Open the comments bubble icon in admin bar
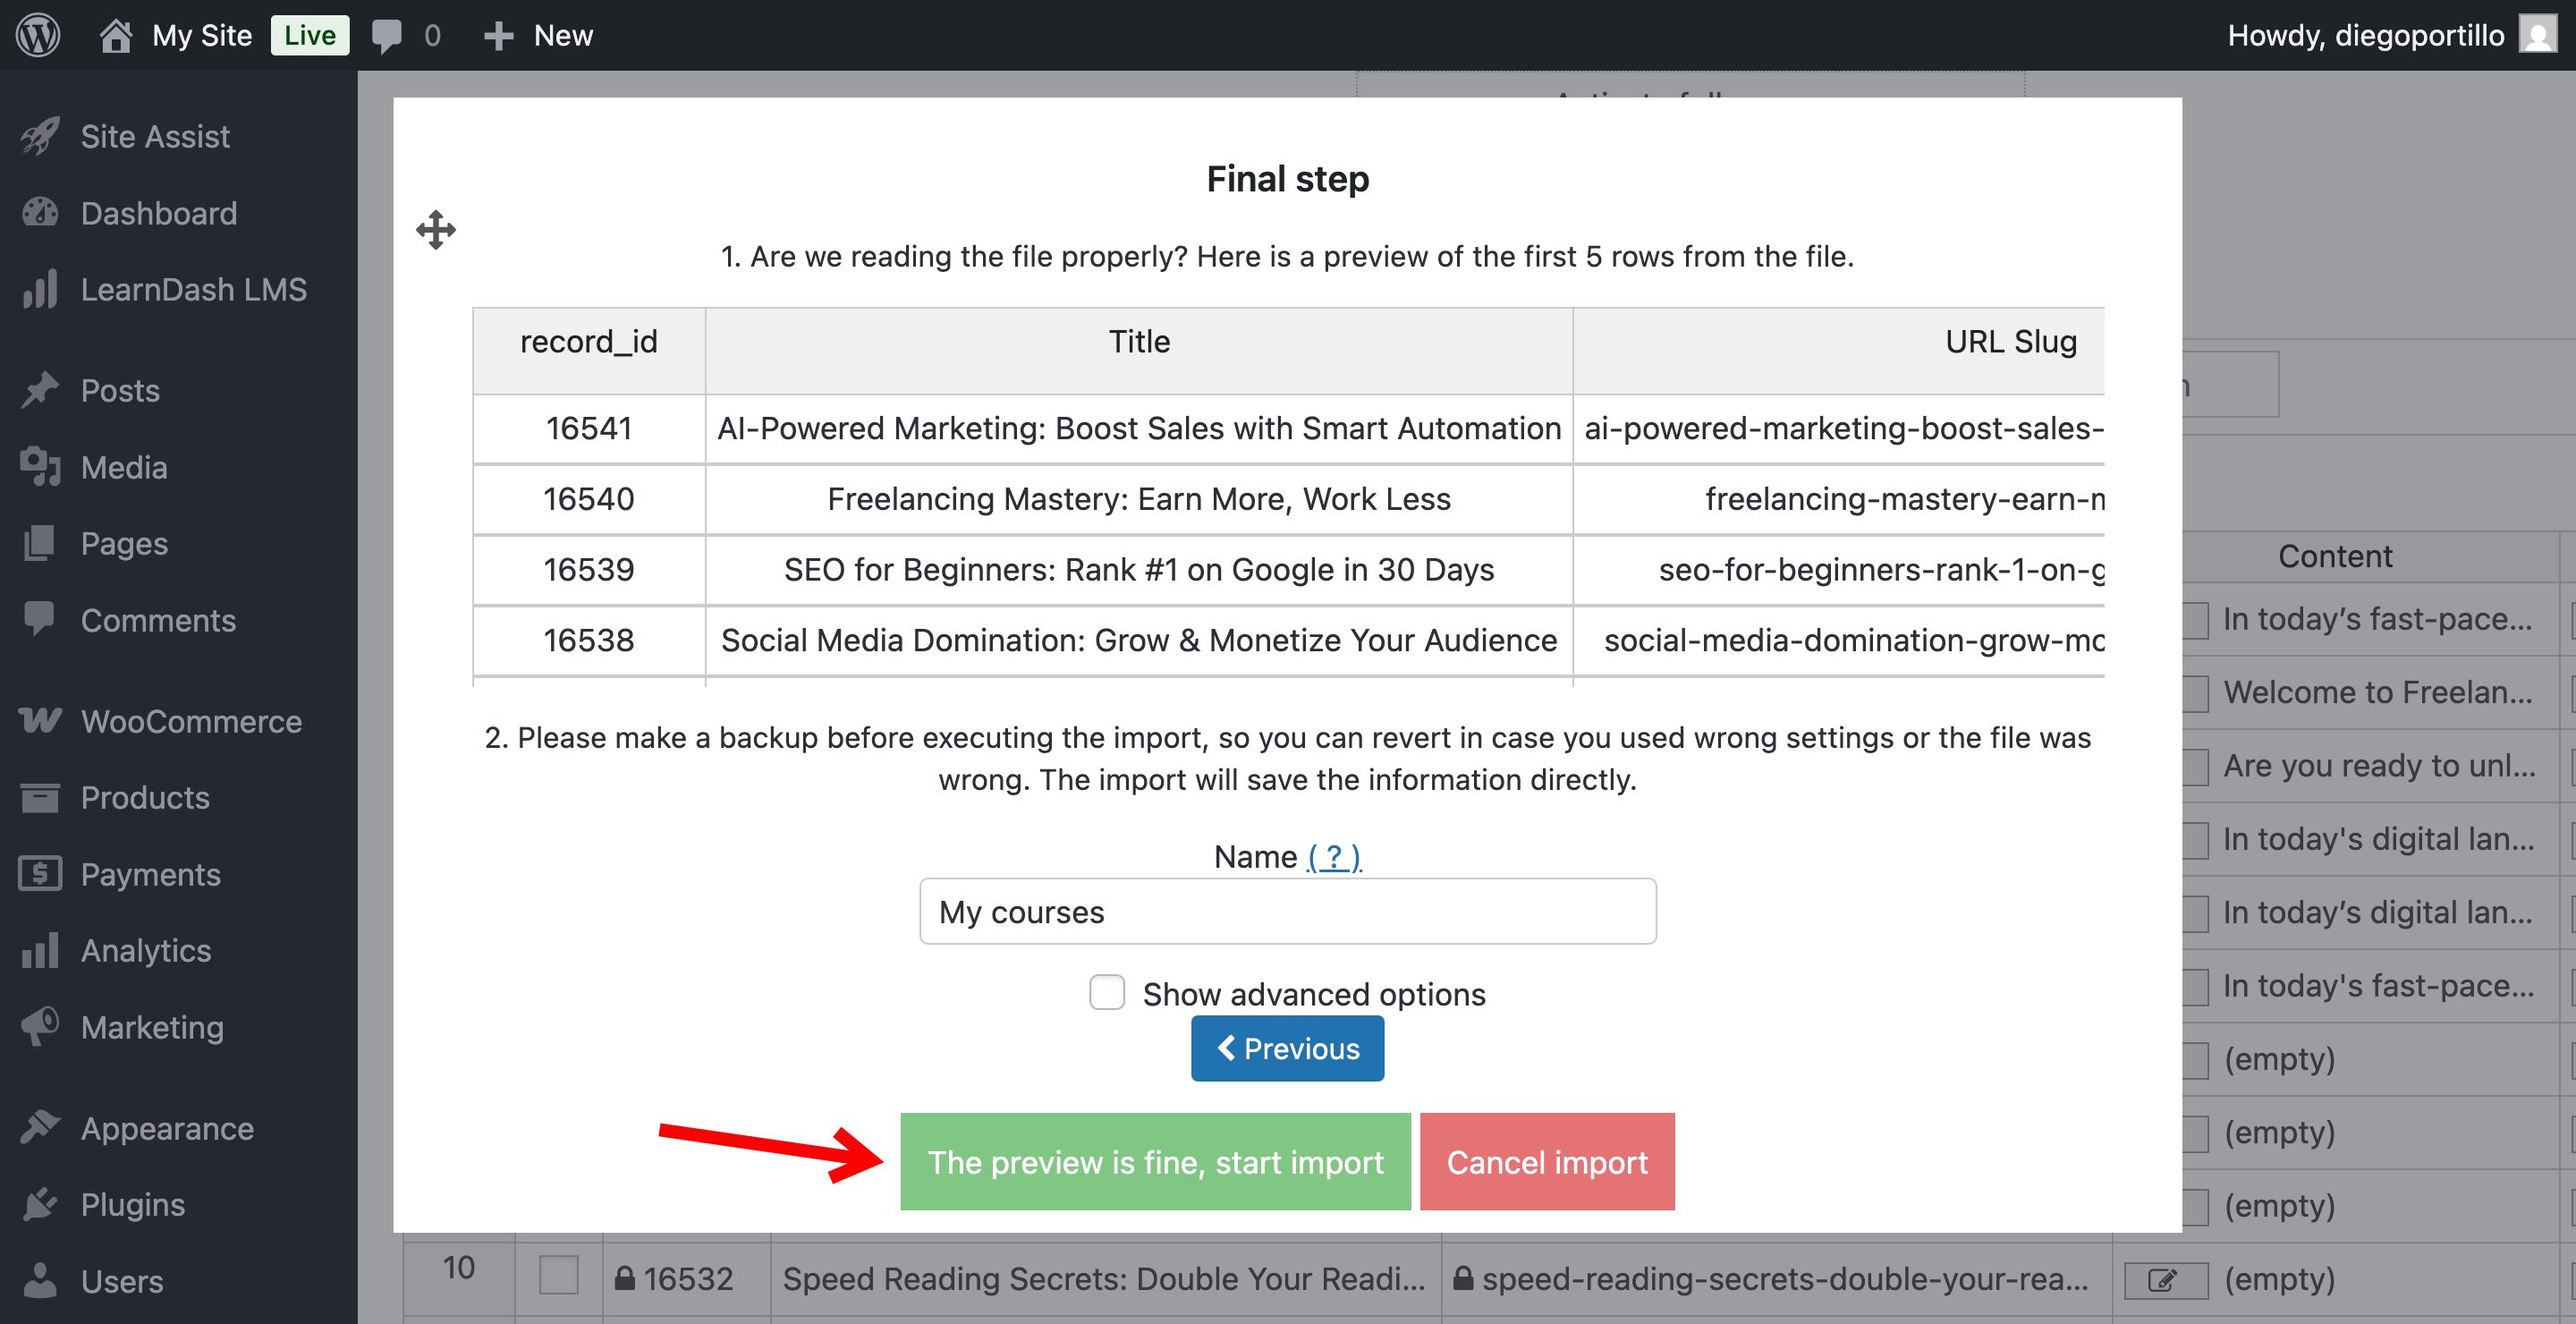This screenshot has width=2576, height=1324. click(x=386, y=35)
